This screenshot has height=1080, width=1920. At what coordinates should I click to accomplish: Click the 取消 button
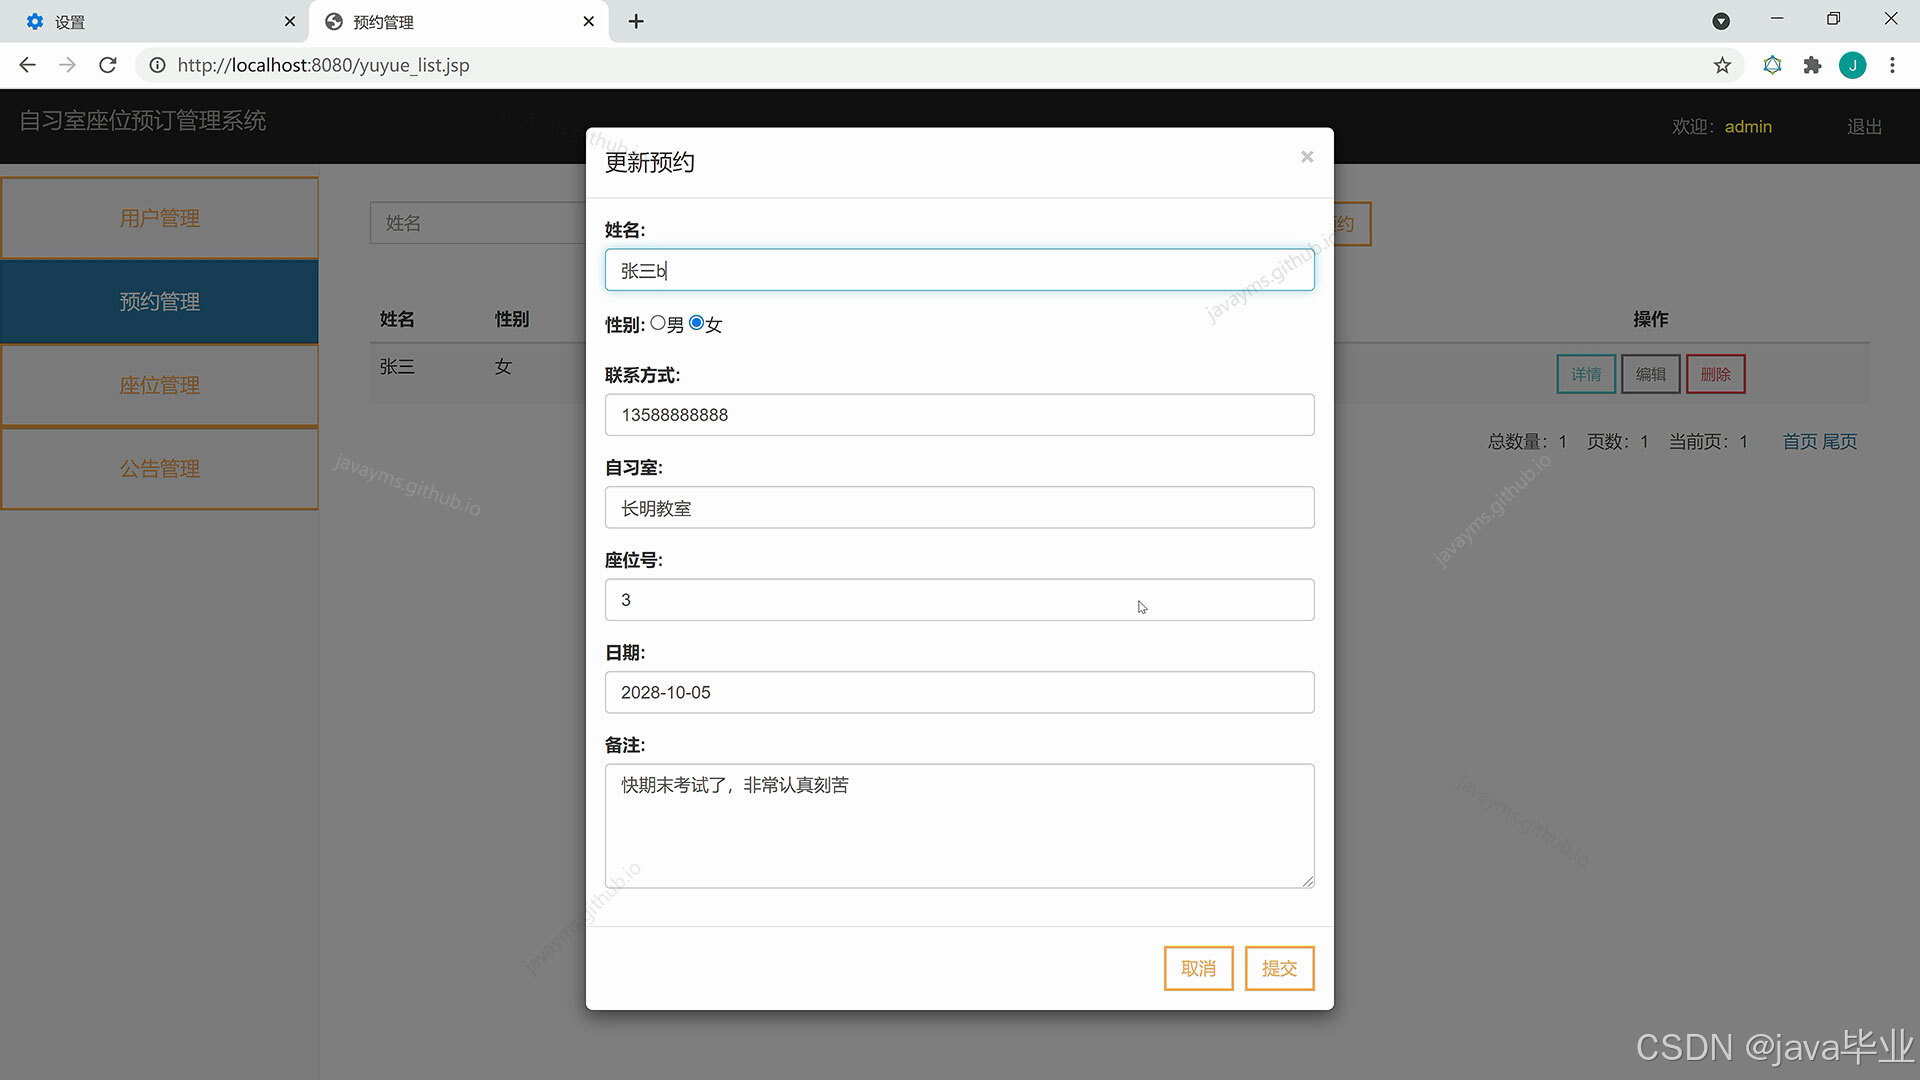[x=1198, y=968]
